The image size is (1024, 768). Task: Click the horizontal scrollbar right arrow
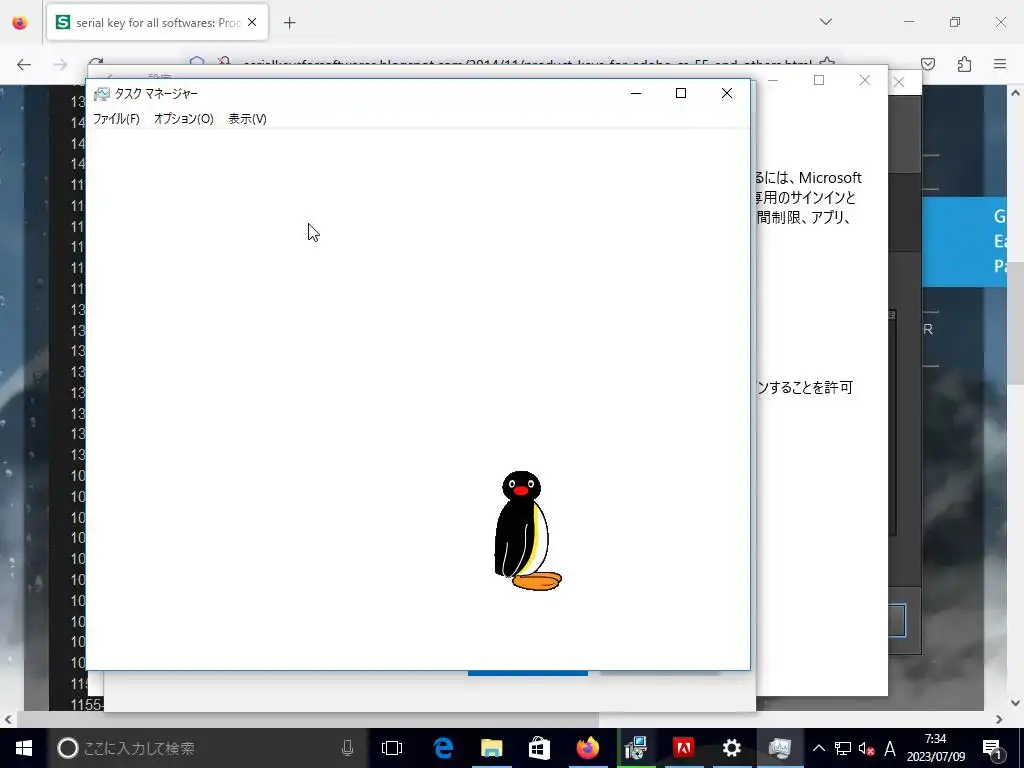999,720
